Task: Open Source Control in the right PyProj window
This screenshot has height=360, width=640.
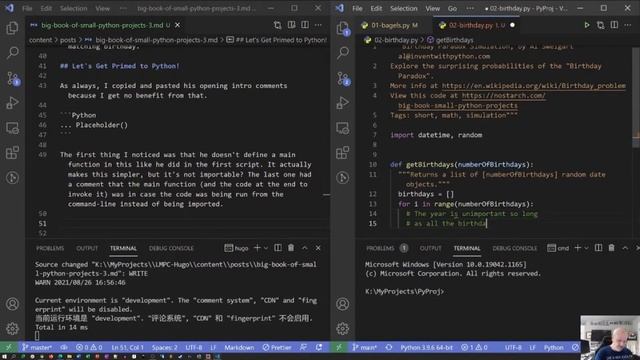Action: pos(343,78)
